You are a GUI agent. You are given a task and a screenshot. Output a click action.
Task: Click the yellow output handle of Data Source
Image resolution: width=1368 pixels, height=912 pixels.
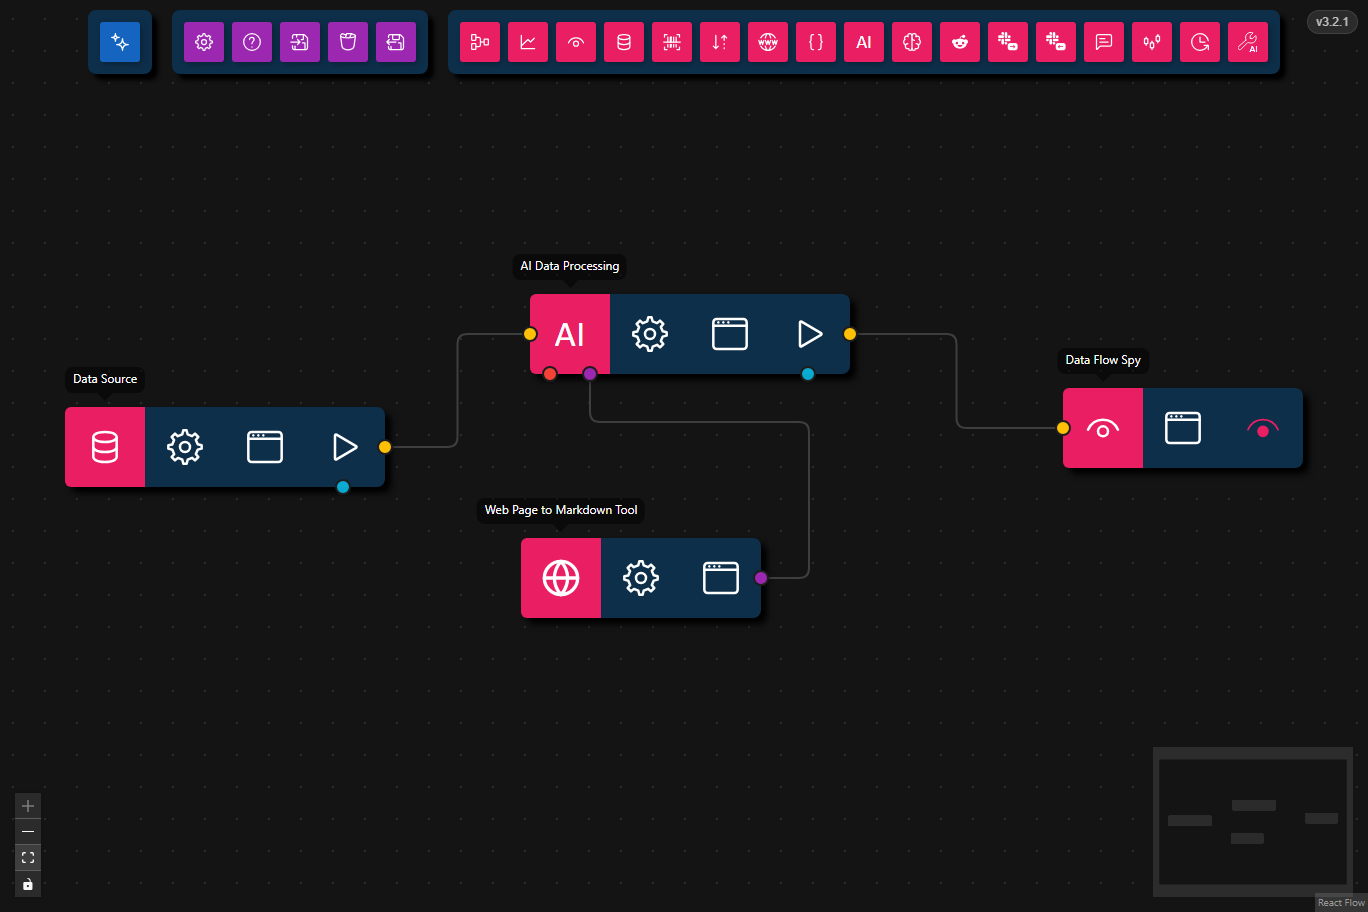point(385,447)
